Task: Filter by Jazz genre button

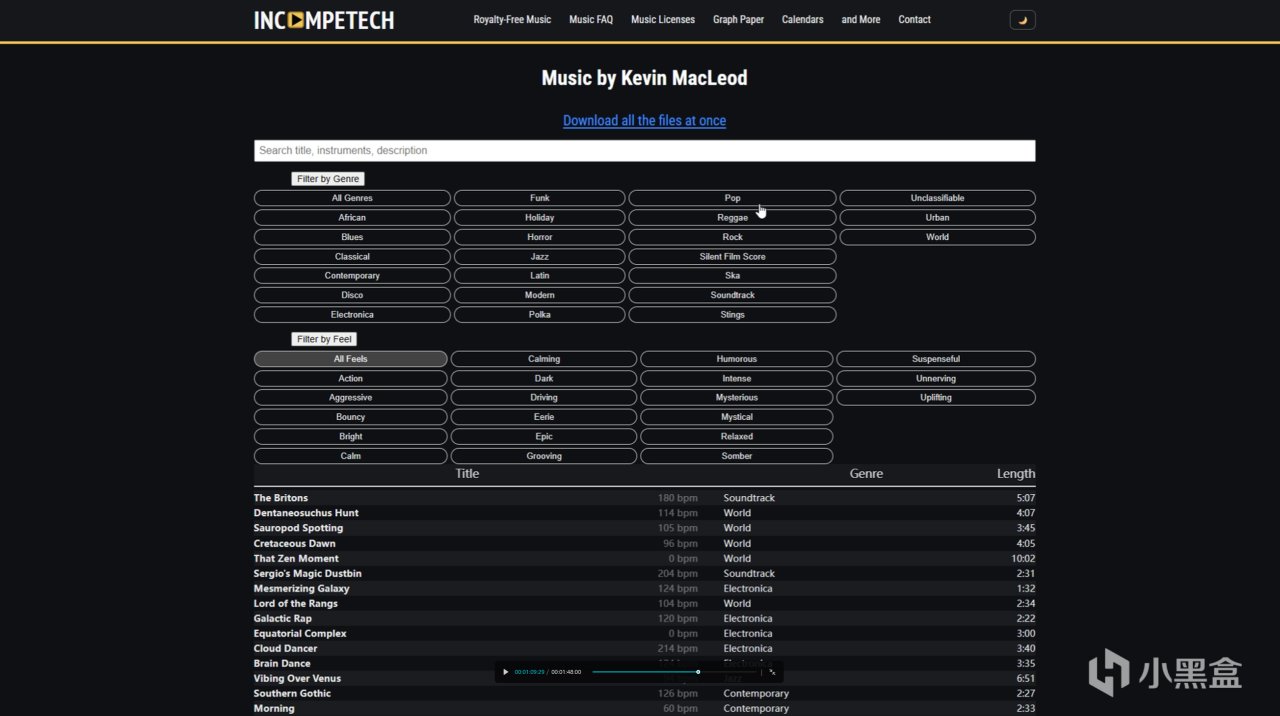Action: 540,257
